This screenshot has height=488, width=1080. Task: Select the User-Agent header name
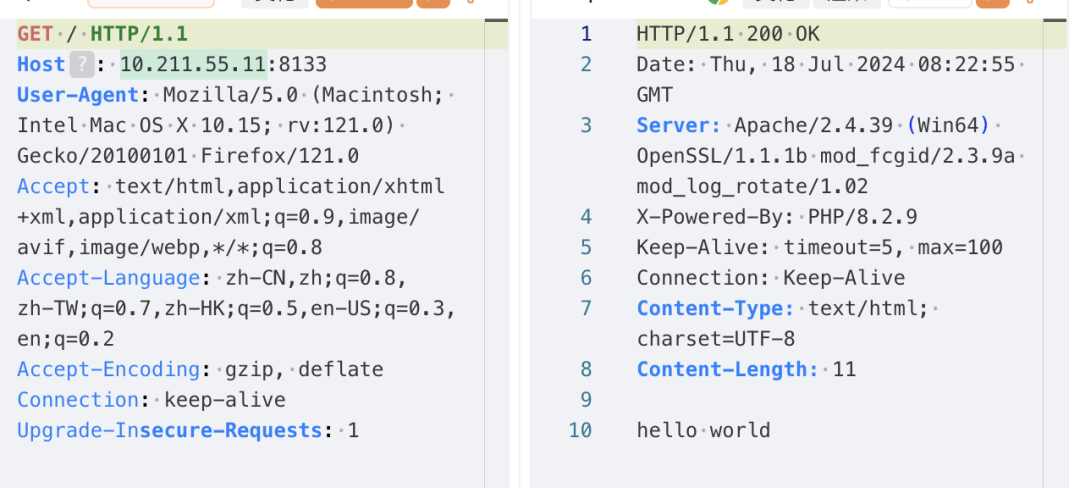(79, 95)
